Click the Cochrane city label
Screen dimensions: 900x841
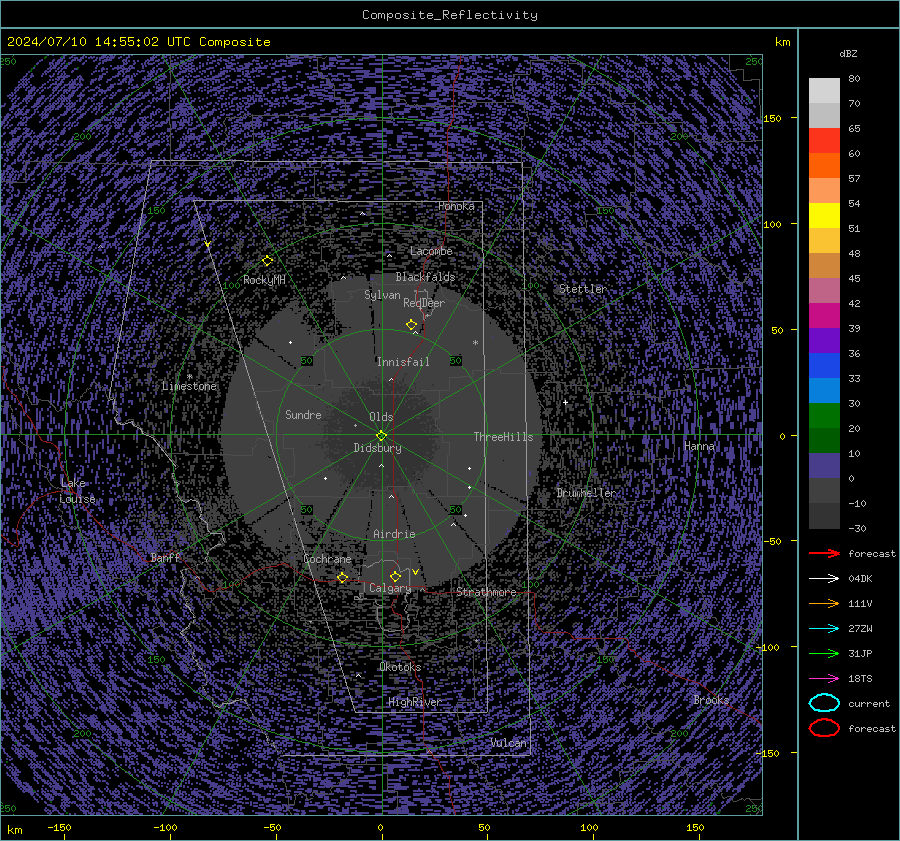click(327, 559)
